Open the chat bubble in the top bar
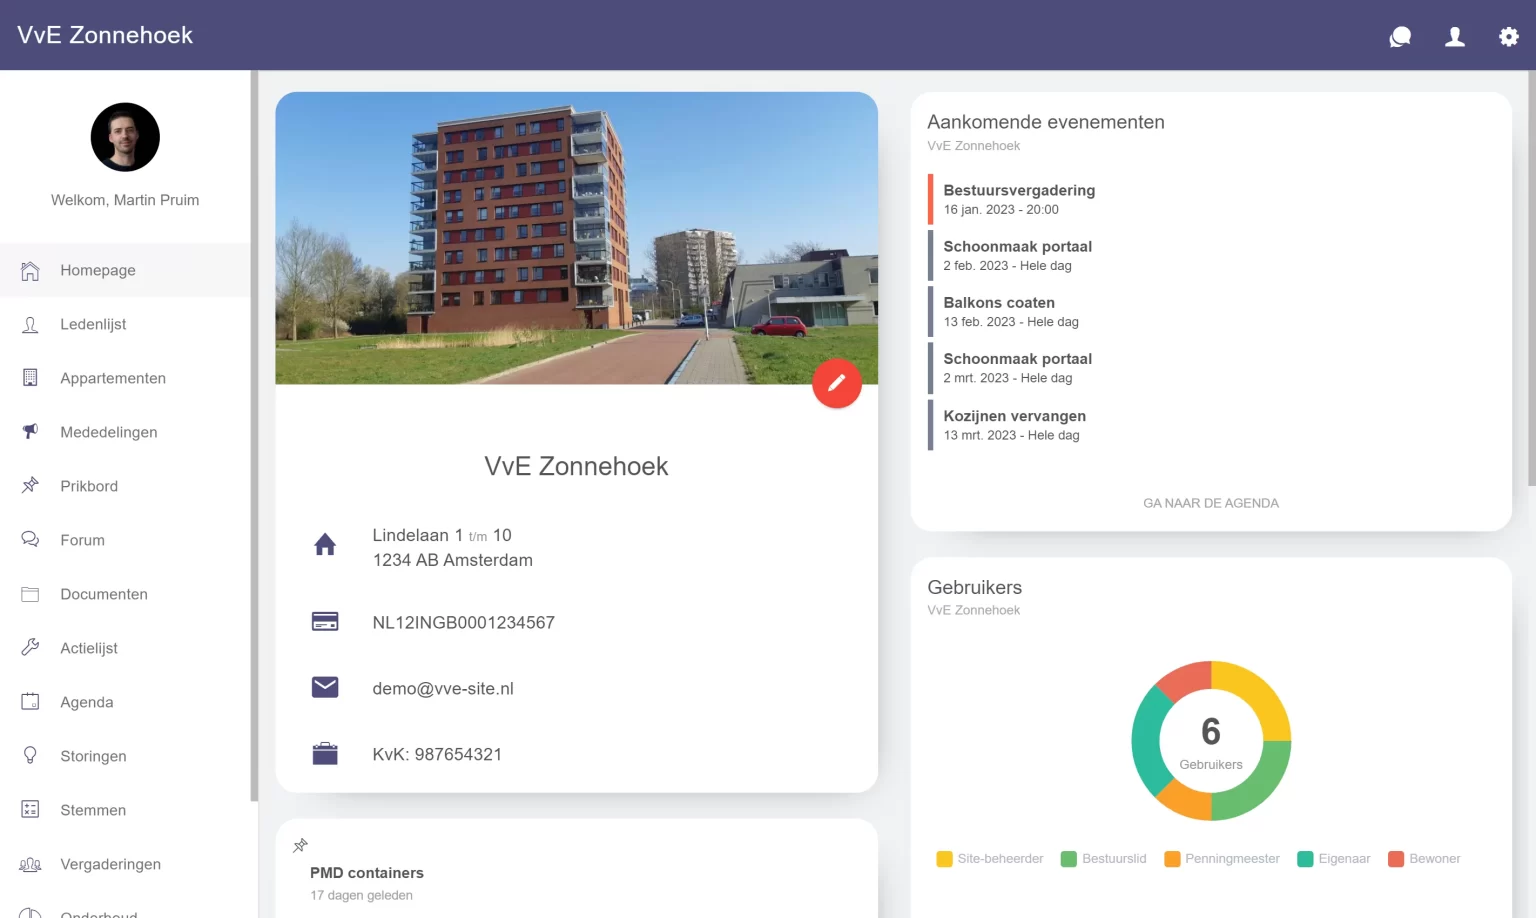Image resolution: width=1536 pixels, height=918 pixels. tap(1399, 36)
